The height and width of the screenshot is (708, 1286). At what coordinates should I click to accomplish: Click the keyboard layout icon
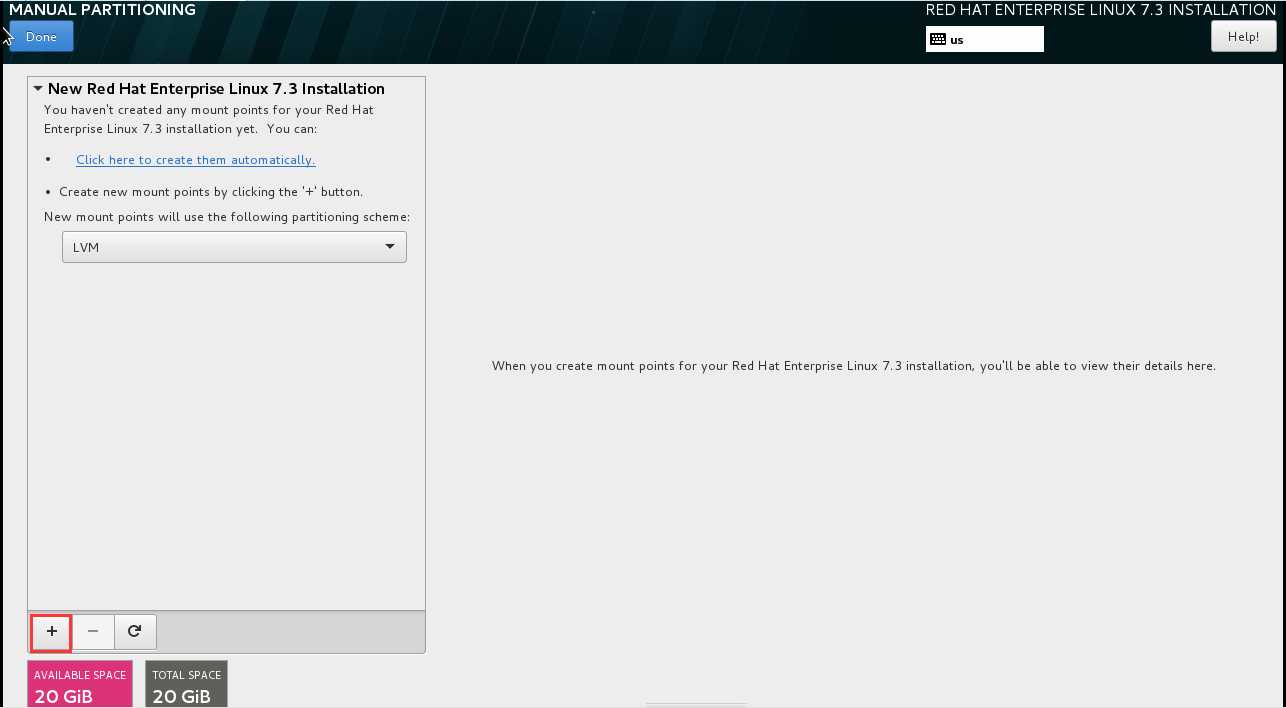[x=937, y=40]
